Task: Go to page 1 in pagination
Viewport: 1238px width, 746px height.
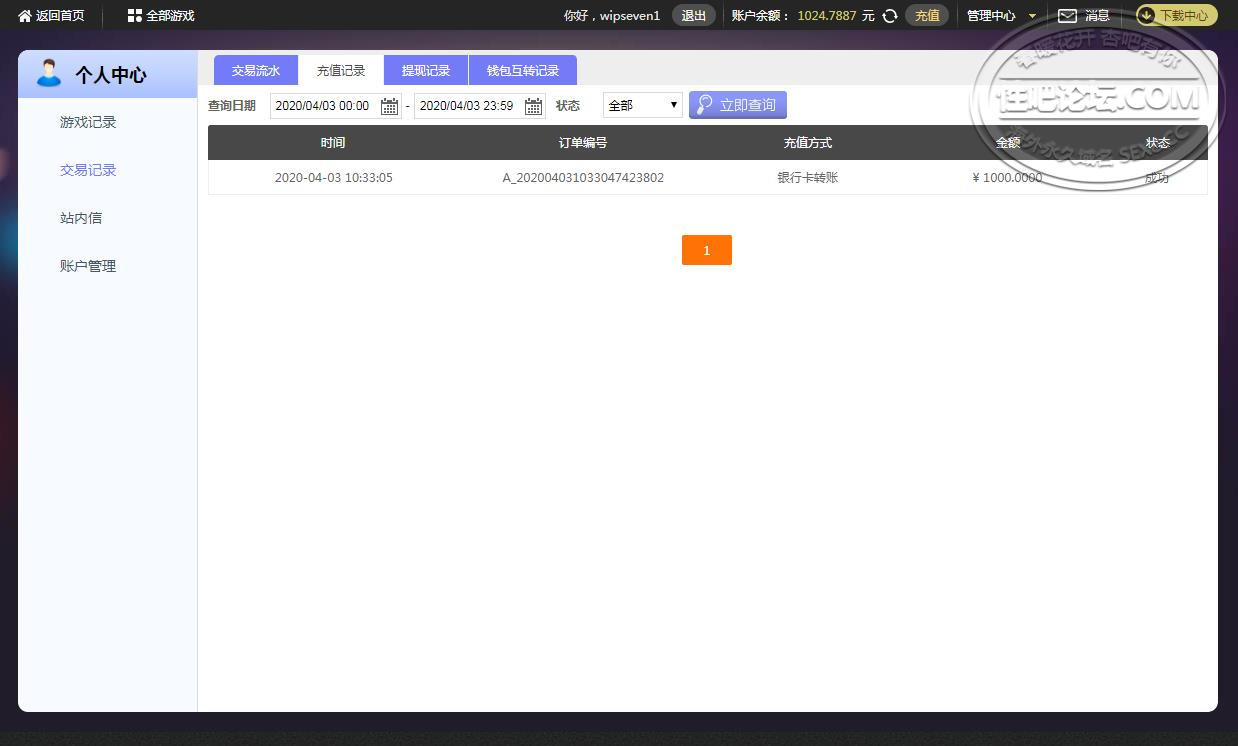Action: [707, 250]
